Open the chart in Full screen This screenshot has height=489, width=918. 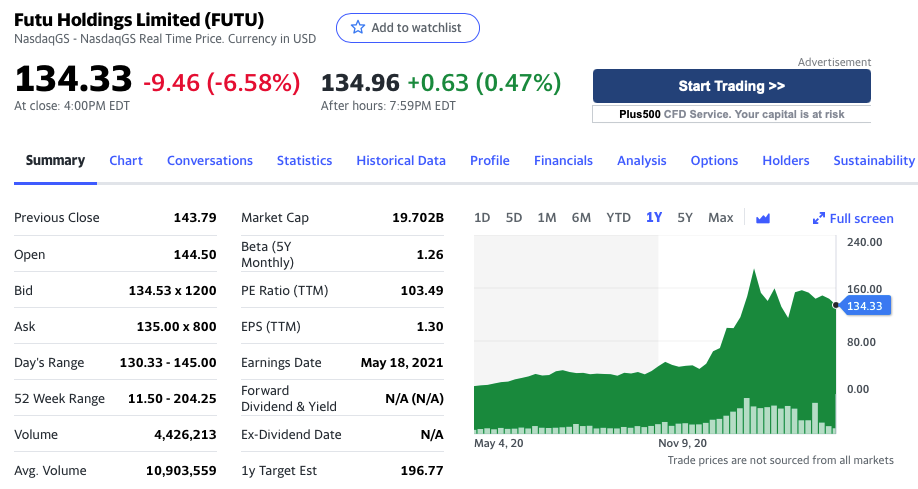click(853, 218)
